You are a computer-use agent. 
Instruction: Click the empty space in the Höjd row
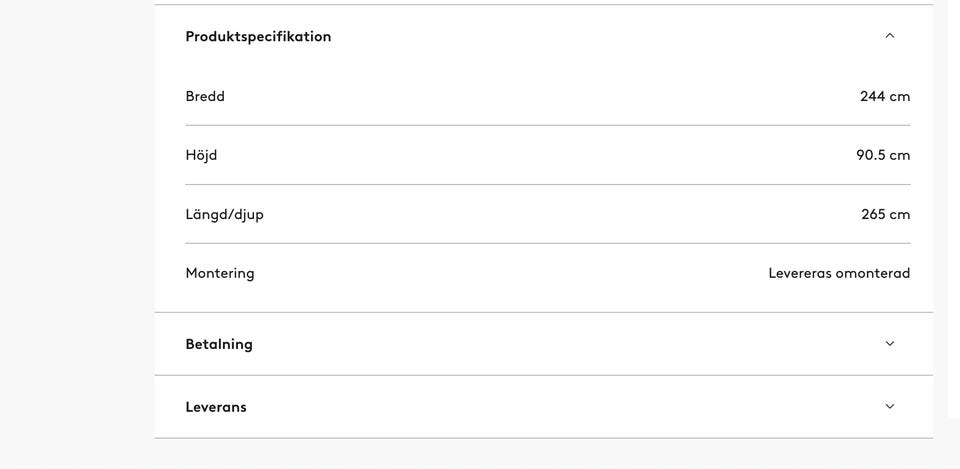(540, 155)
